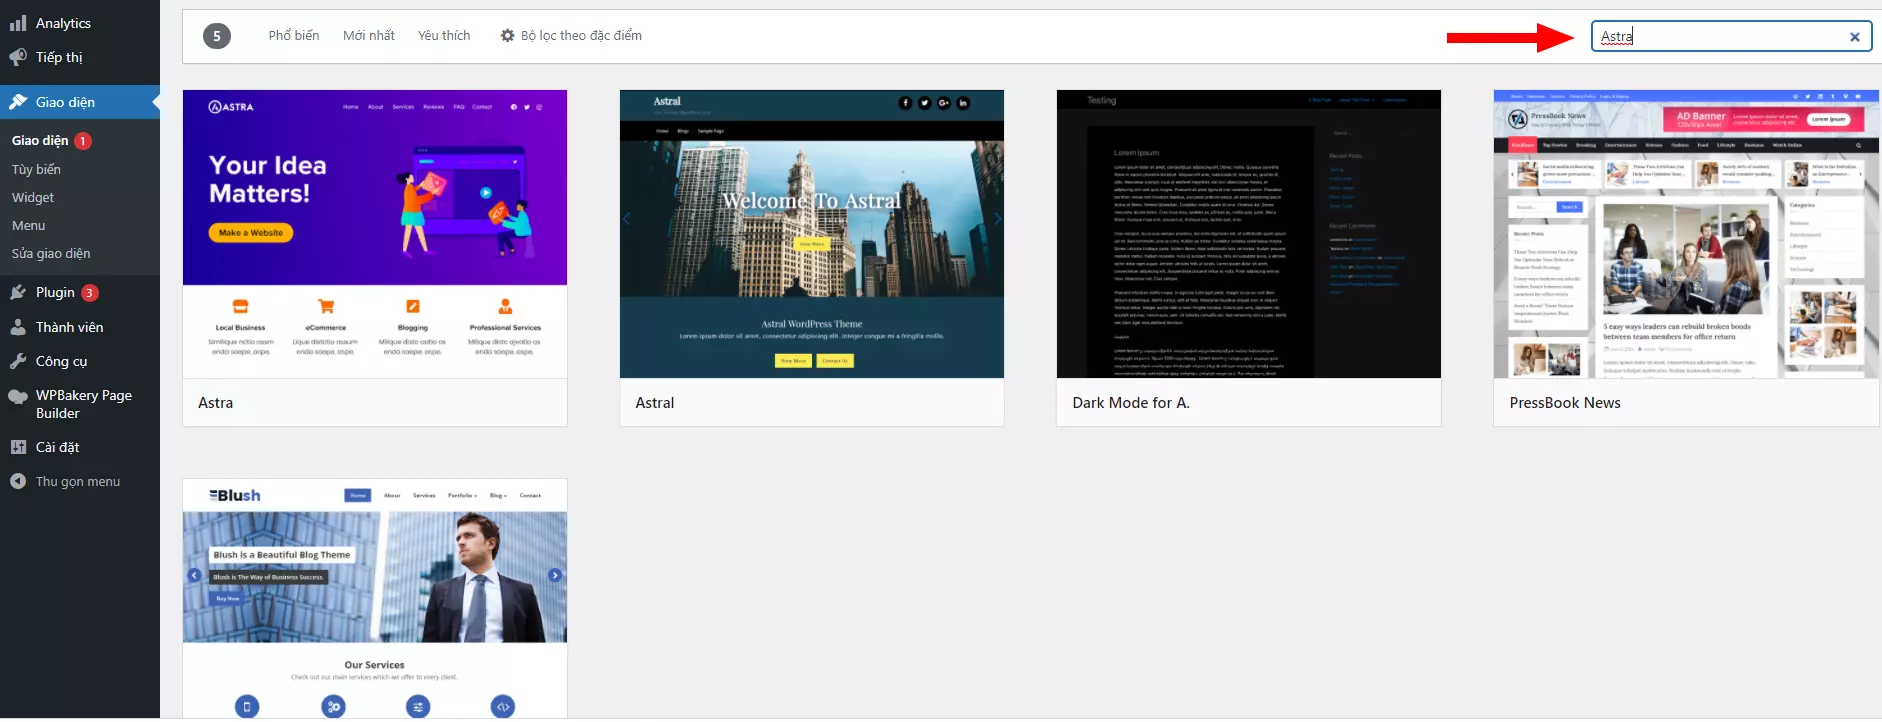Open the PressBook News theme thumbnail
1882x722 pixels.
point(1687,234)
